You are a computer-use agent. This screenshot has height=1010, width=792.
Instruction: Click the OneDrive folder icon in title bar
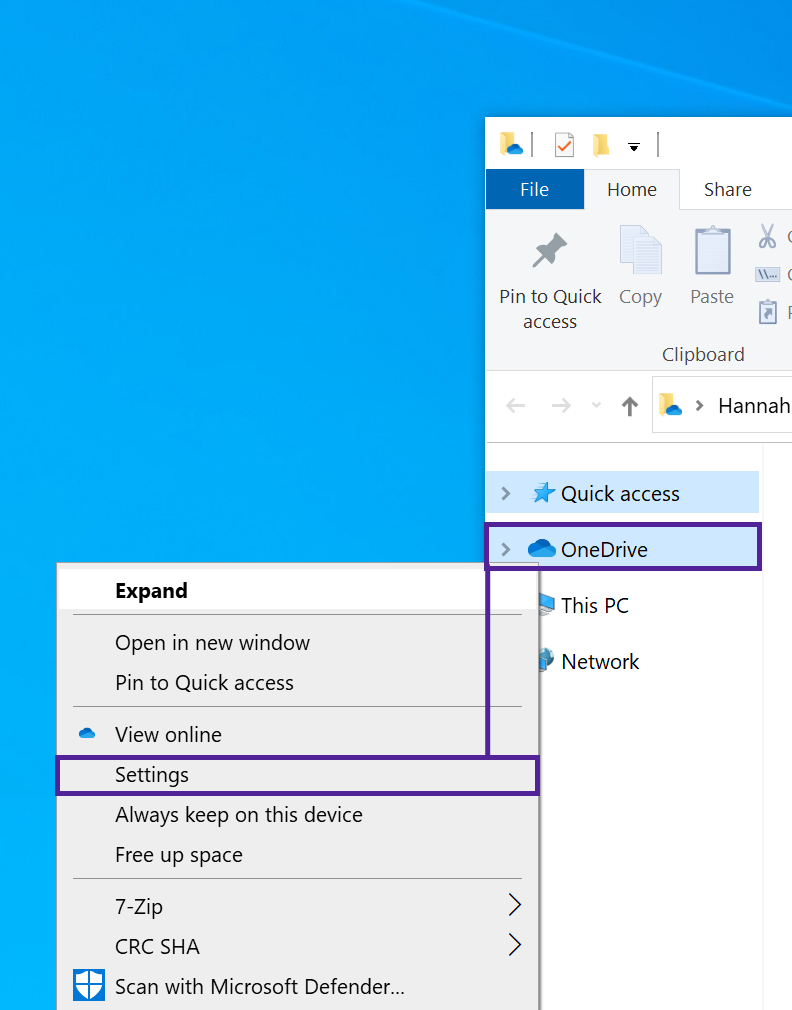(511, 144)
